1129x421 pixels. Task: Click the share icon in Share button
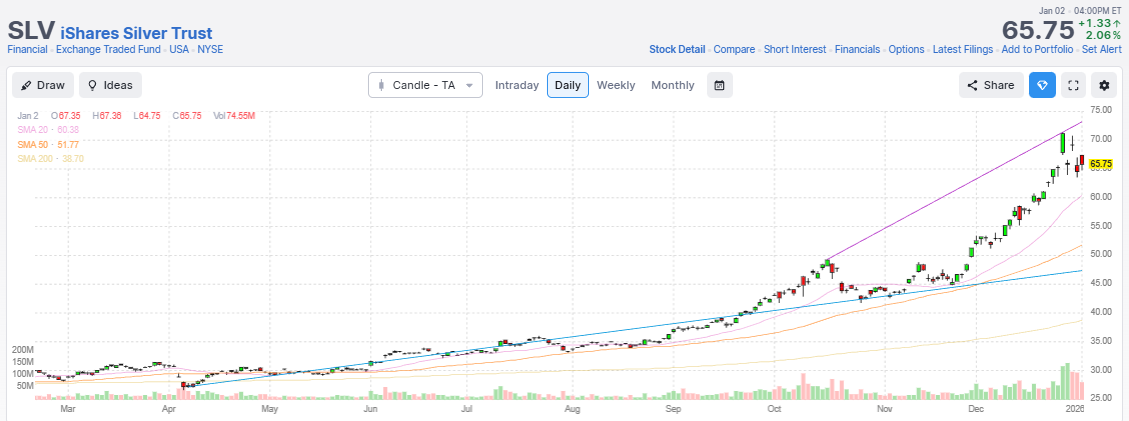click(972, 85)
